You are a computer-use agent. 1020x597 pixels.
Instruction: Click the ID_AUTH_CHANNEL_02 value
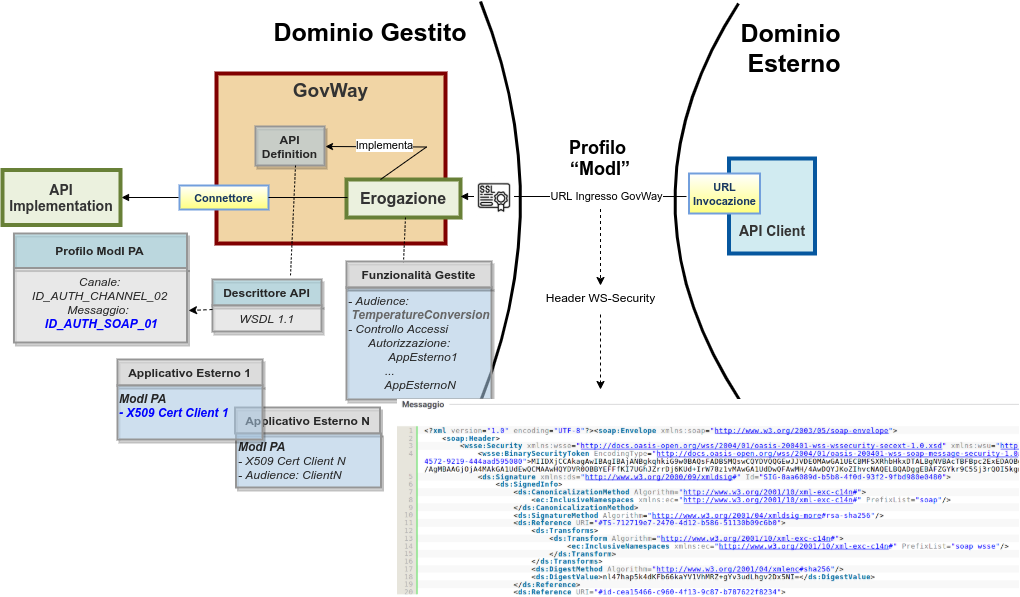point(100,296)
